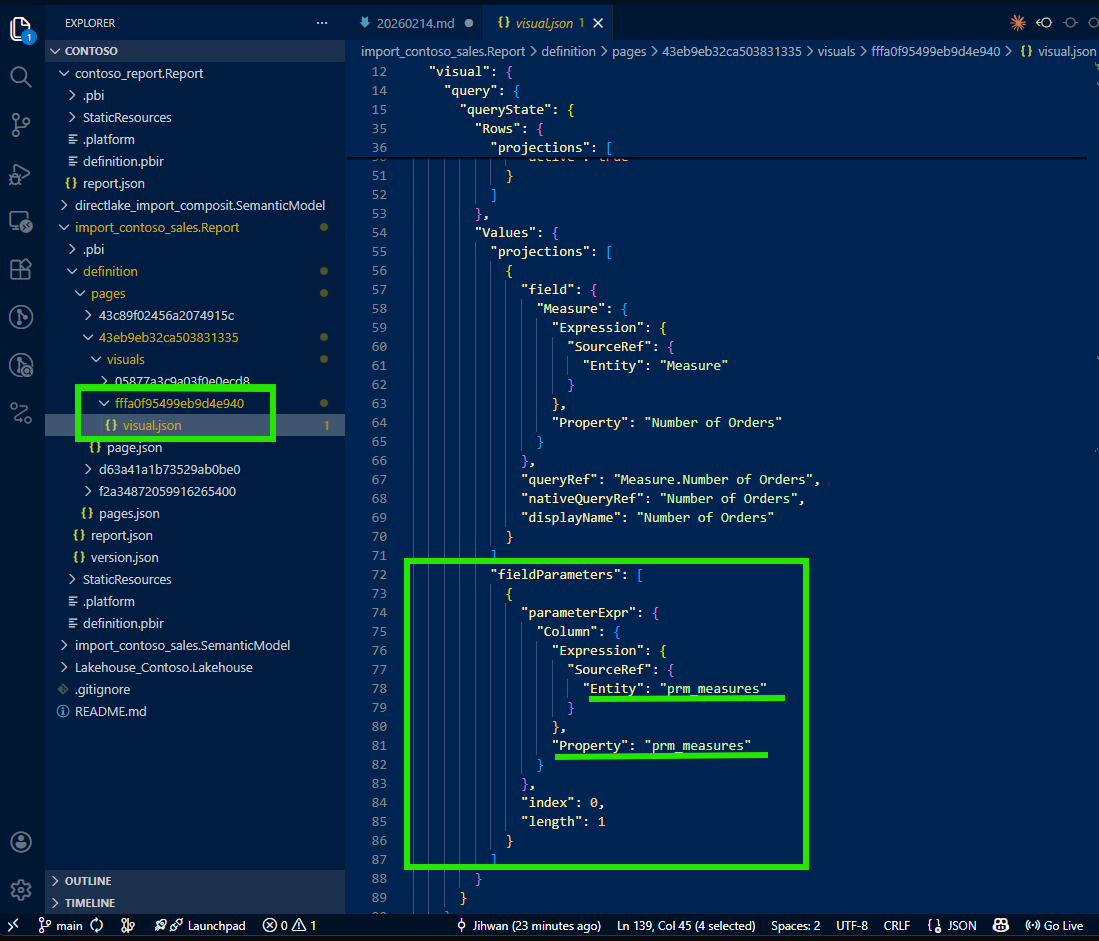Open the Extensions view icon
The width and height of the screenshot is (1099, 941).
point(21,270)
